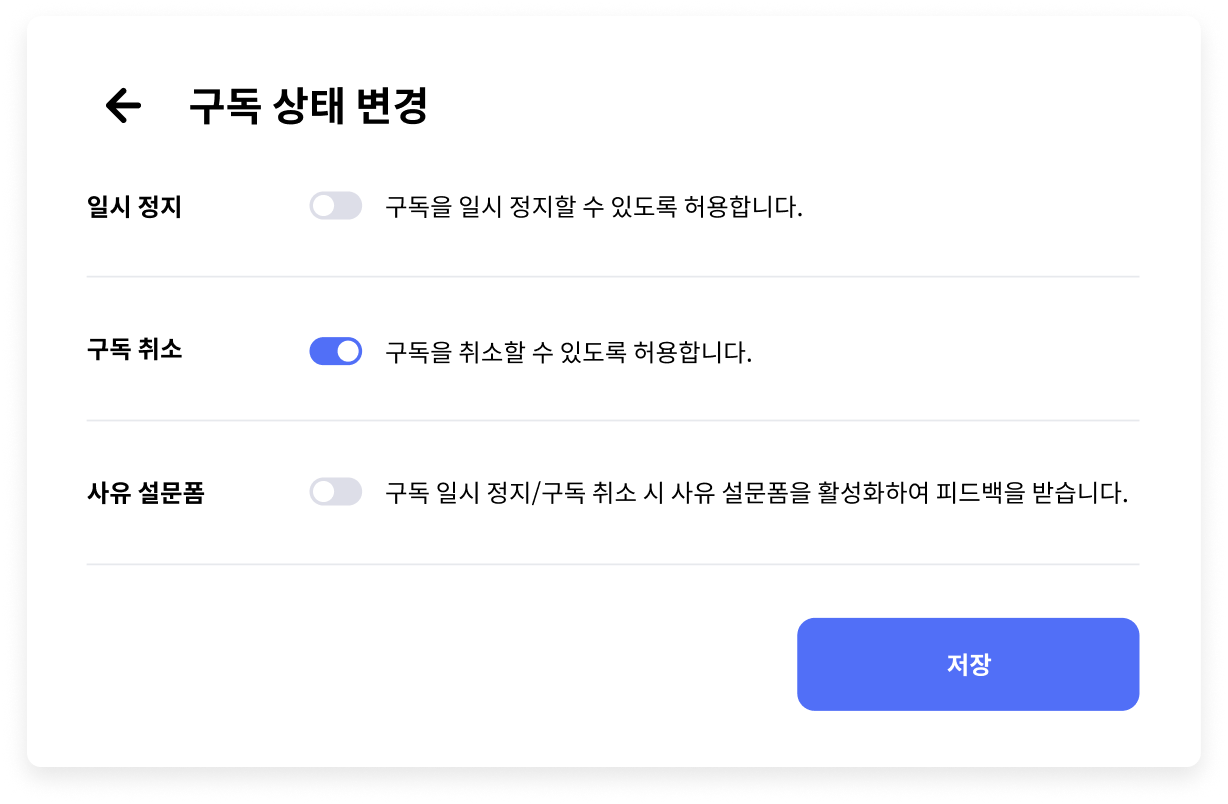Select the 일시 정지 row label
The width and height of the screenshot is (1228, 804).
(134, 208)
